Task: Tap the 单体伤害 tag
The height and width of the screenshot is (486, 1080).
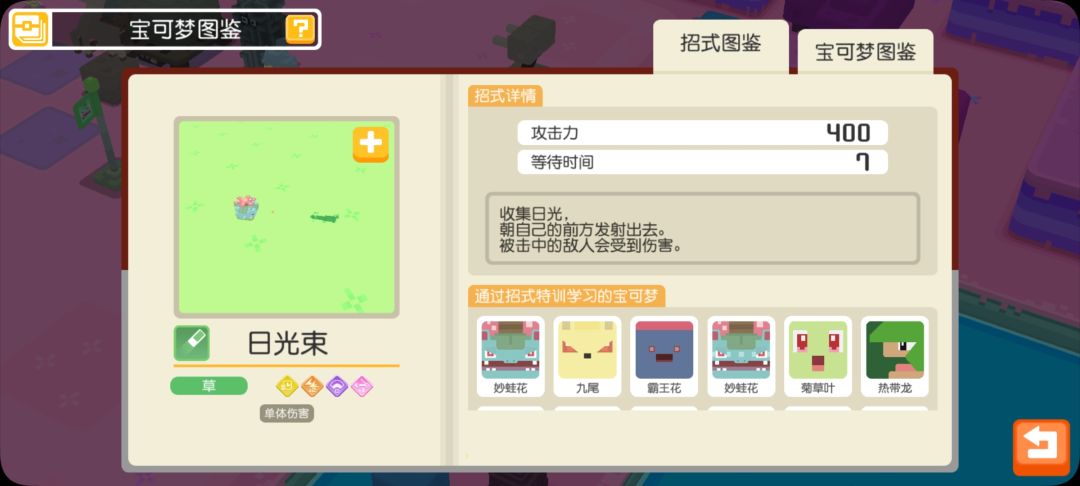Action: coord(287,414)
